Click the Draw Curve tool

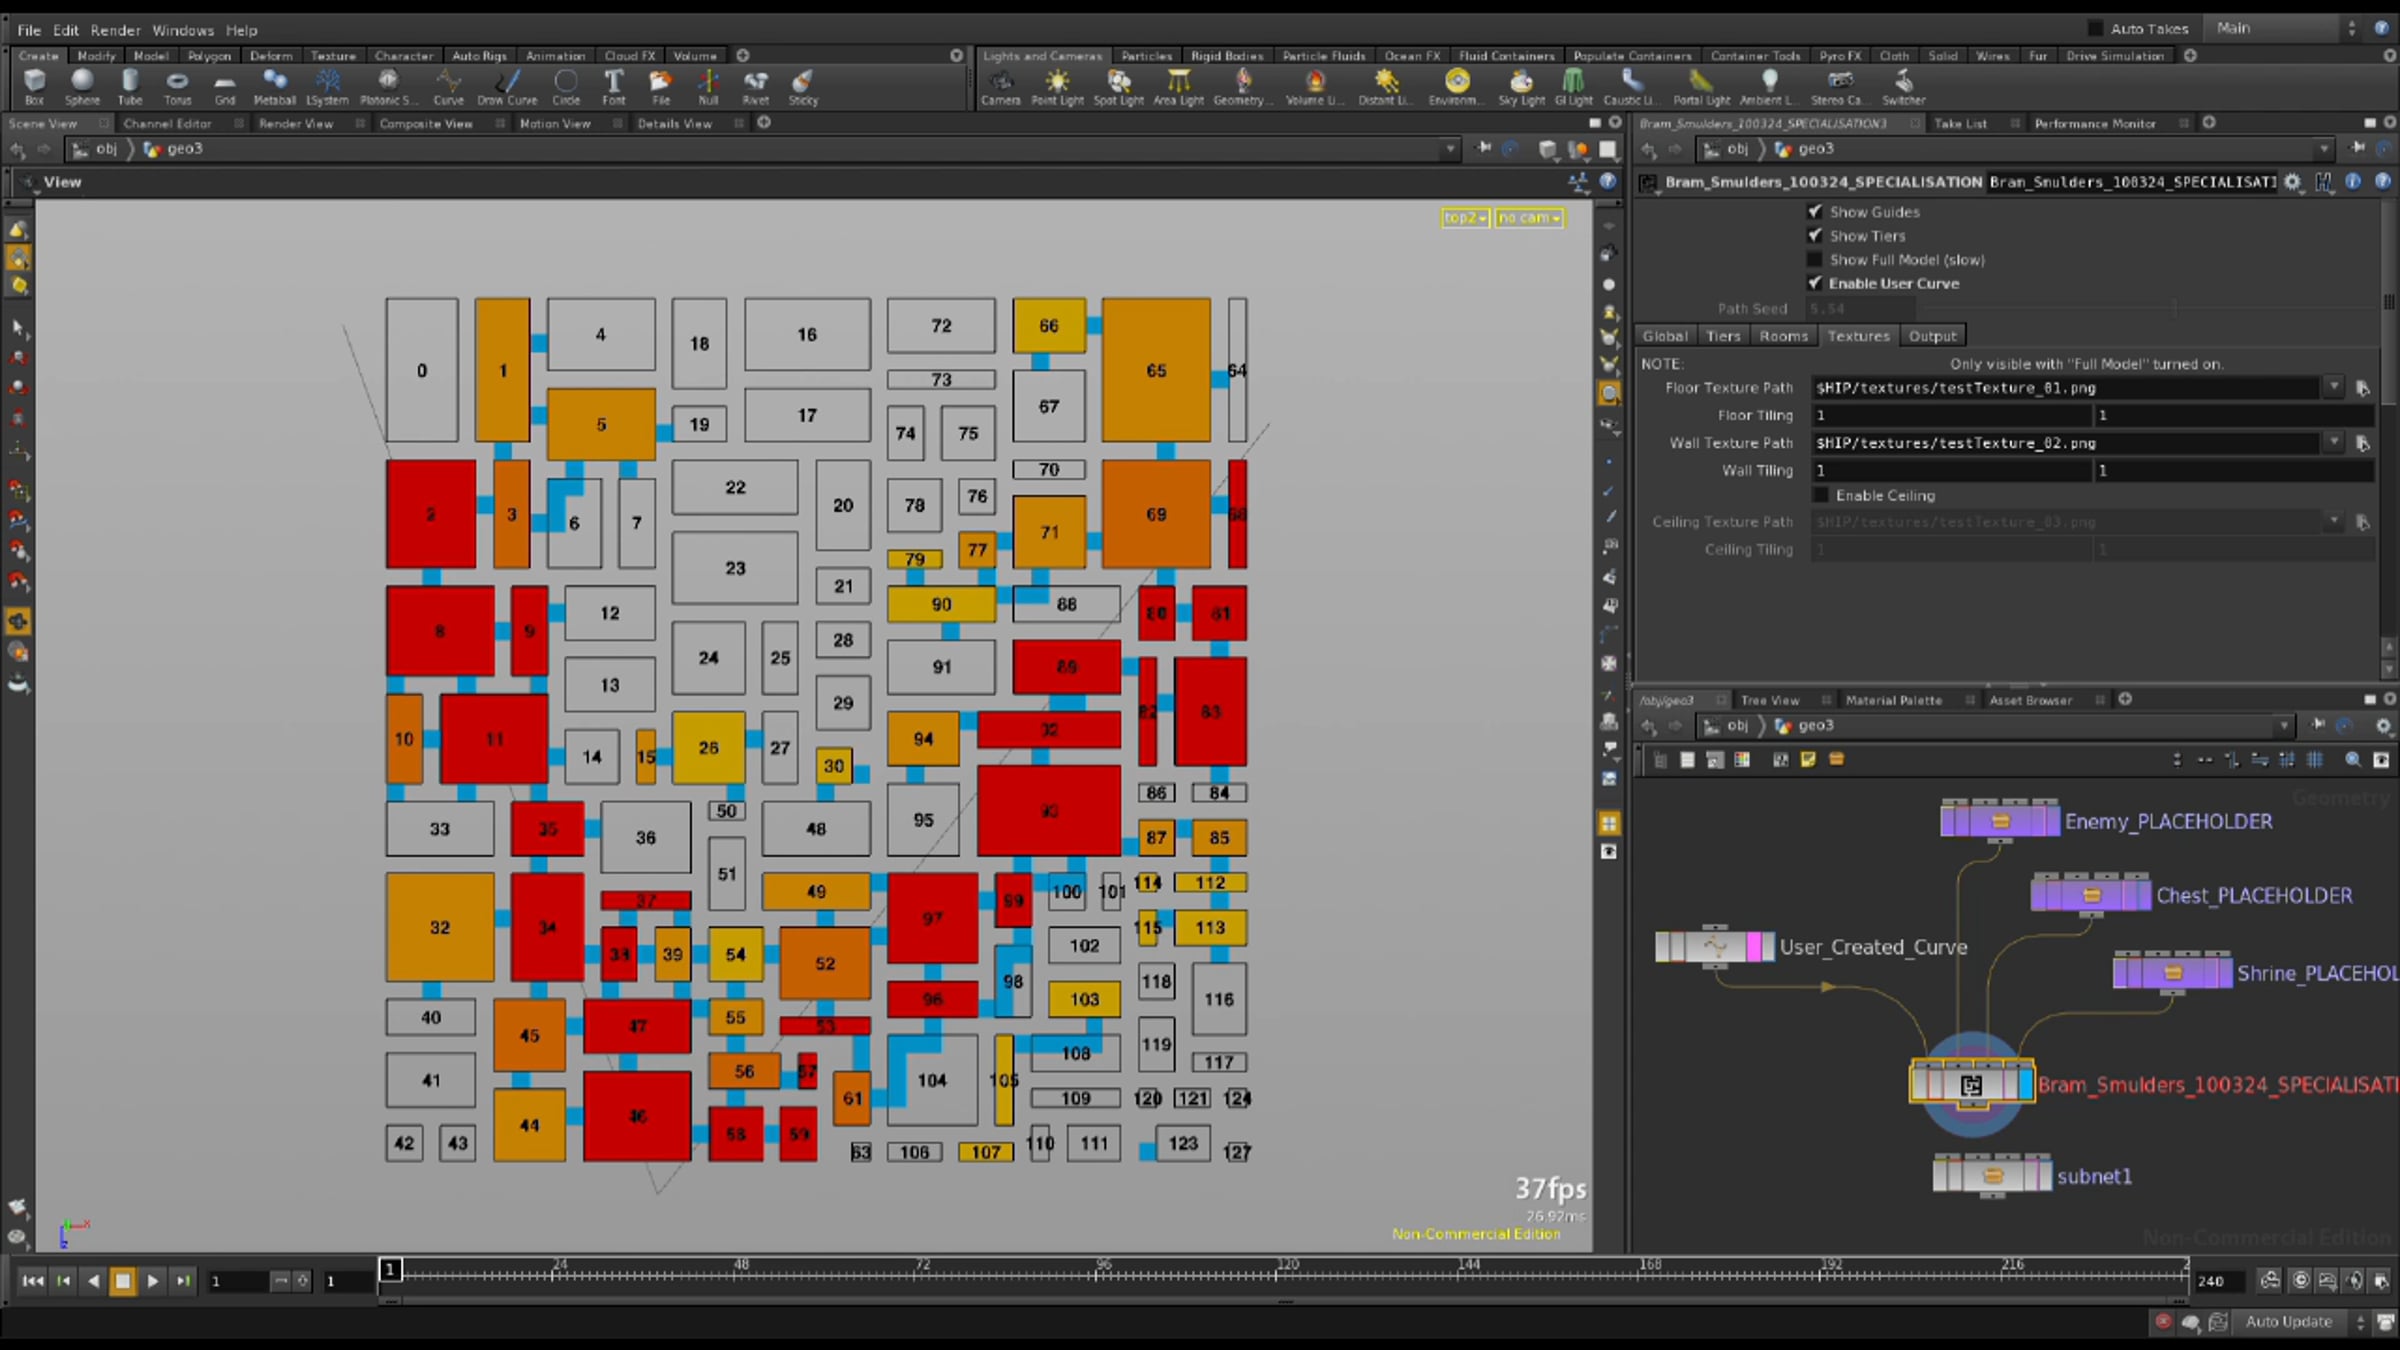(x=507, y=85)
